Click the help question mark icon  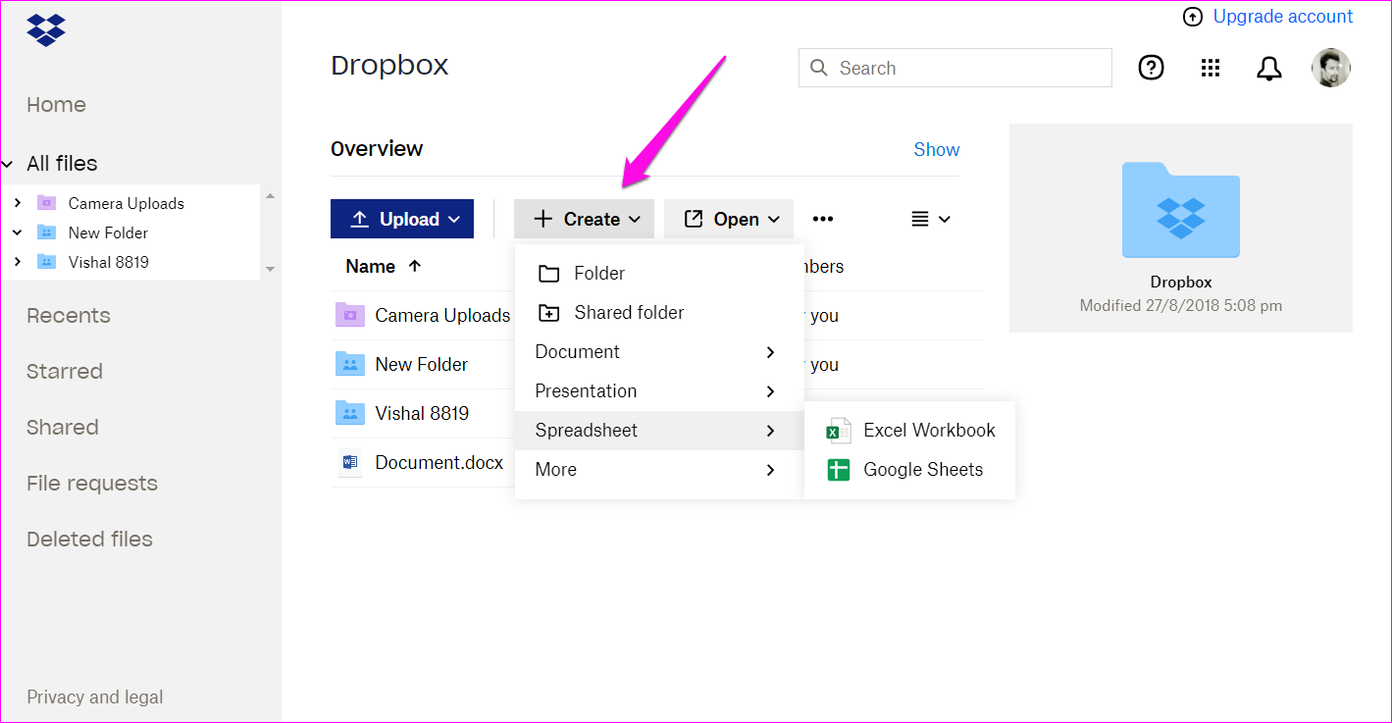1150,68
